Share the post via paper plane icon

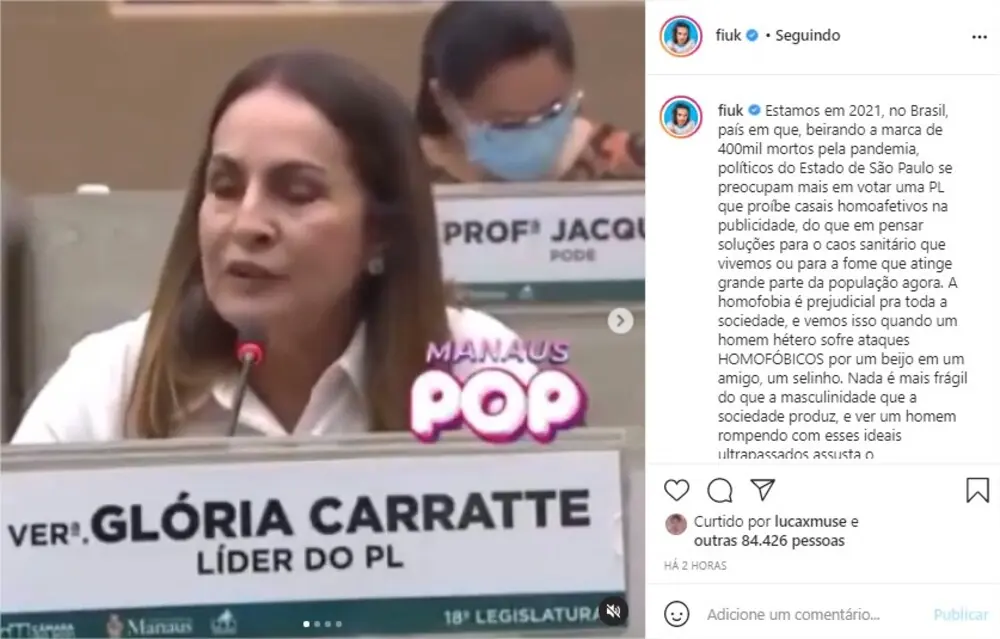(x=762, y=489)
